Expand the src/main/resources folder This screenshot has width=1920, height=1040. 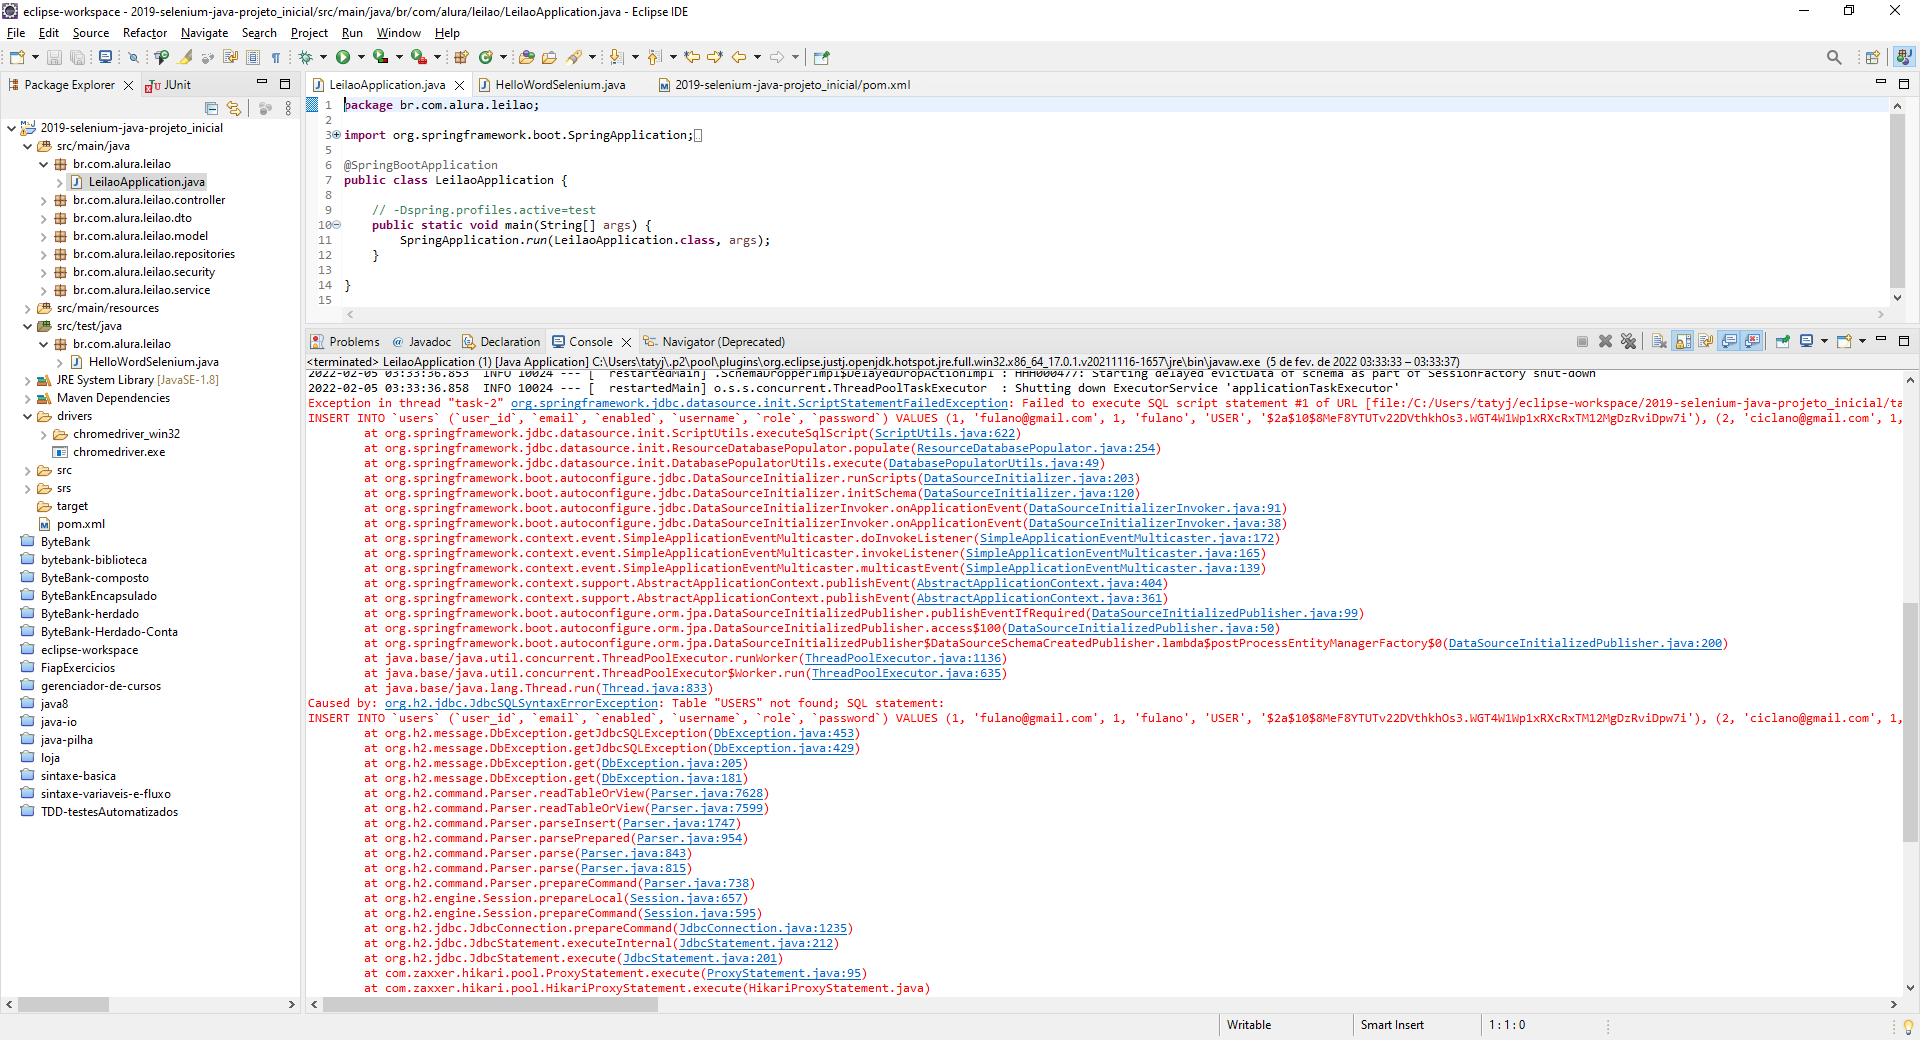click(x=27, y=308)
